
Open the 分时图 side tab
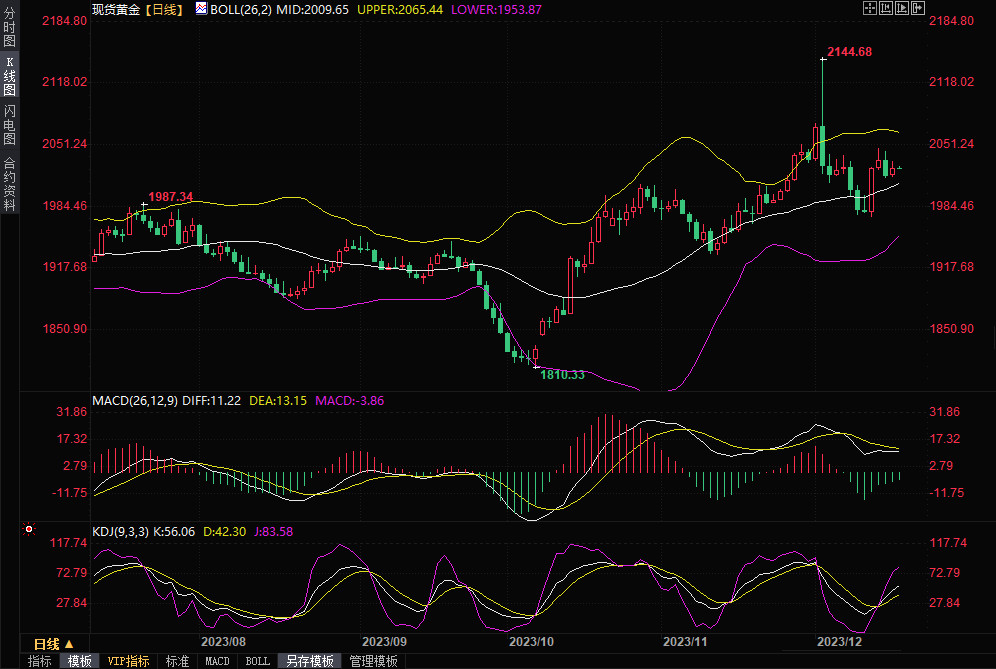click(9, 29)
